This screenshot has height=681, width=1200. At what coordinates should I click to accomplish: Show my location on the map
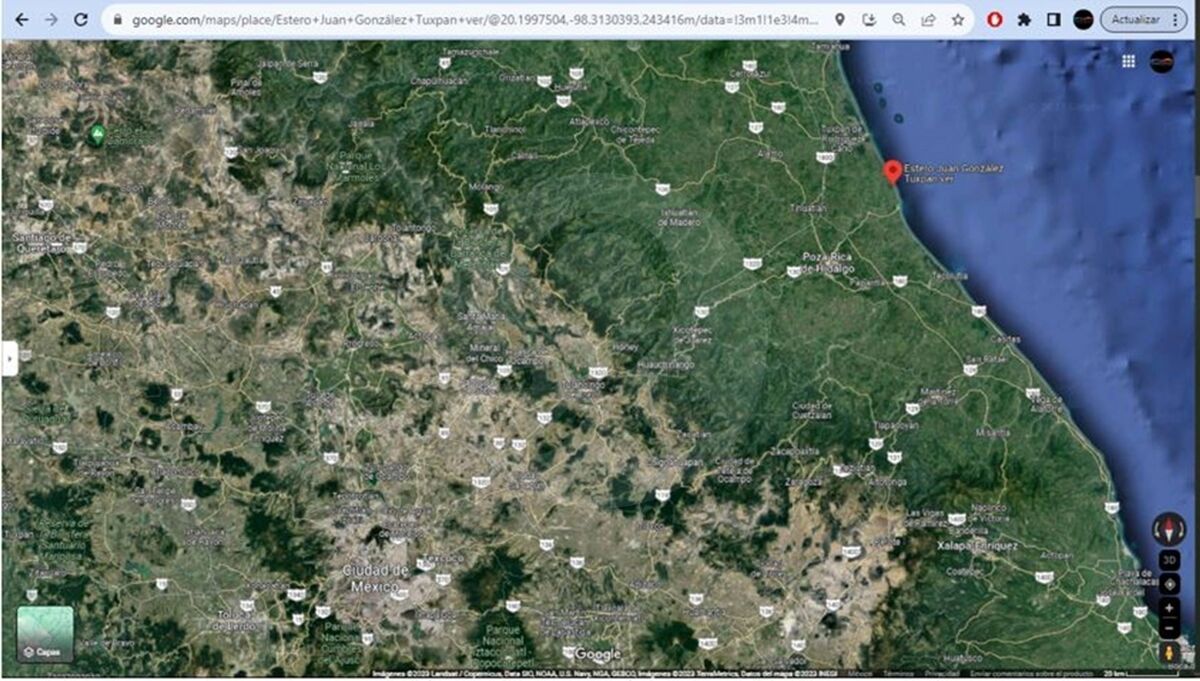click(1168, 584)
